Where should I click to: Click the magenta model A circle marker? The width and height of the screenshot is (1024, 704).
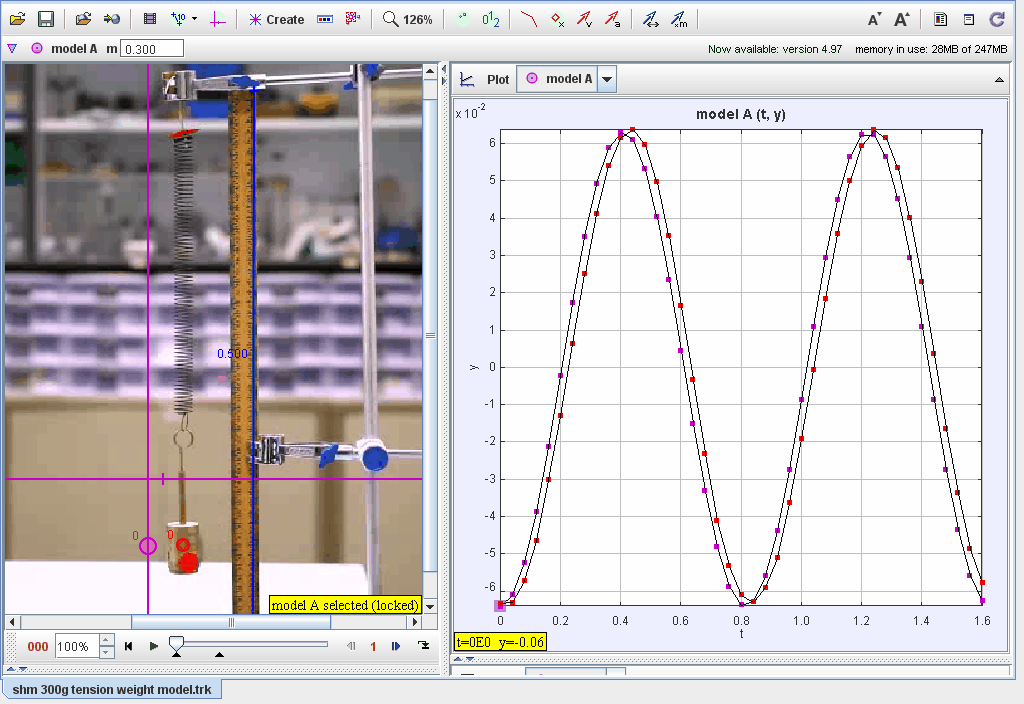(x=148, y=546)
